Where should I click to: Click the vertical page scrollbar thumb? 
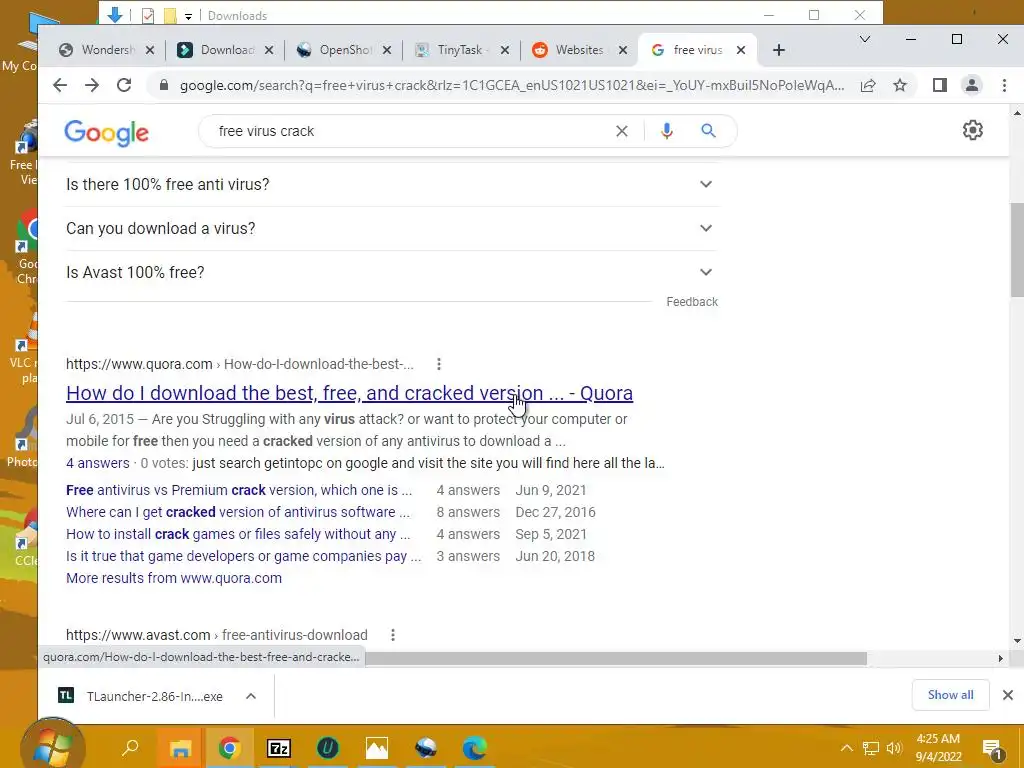(x=1017, y=249)
